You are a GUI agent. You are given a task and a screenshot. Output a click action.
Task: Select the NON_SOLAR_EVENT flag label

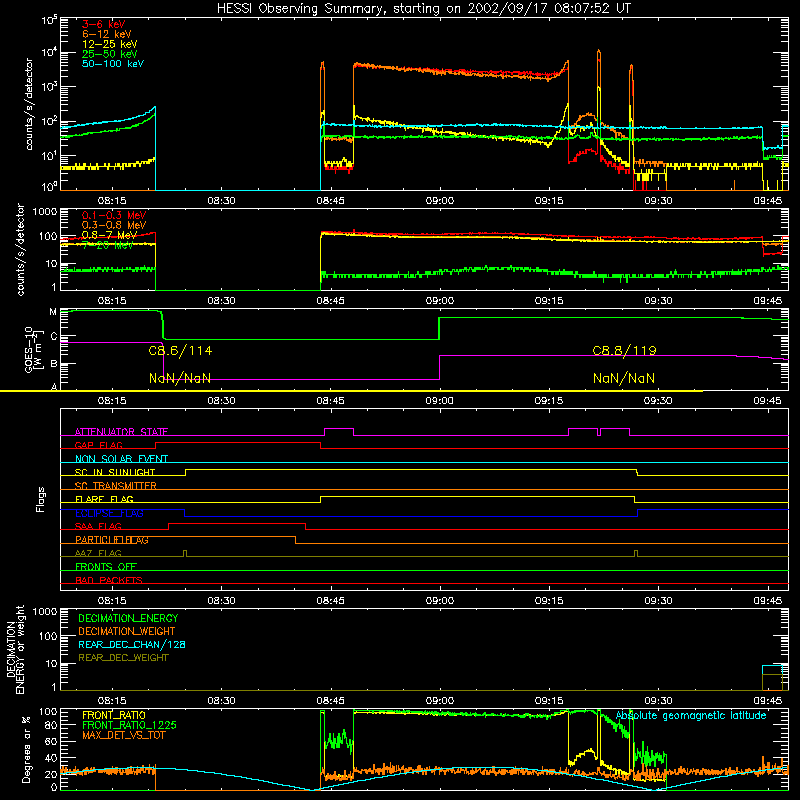click(121, 459)
